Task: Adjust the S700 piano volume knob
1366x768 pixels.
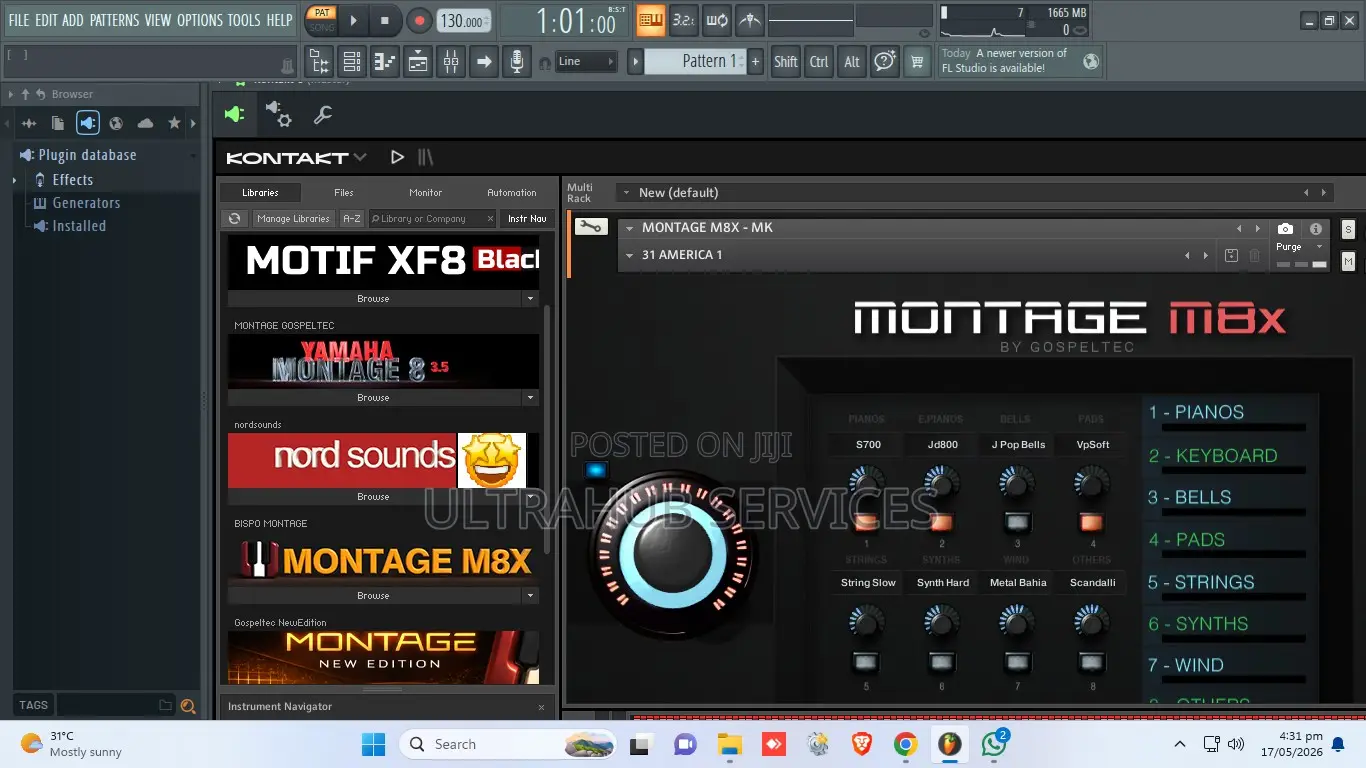Action: [x=866, y=484]
